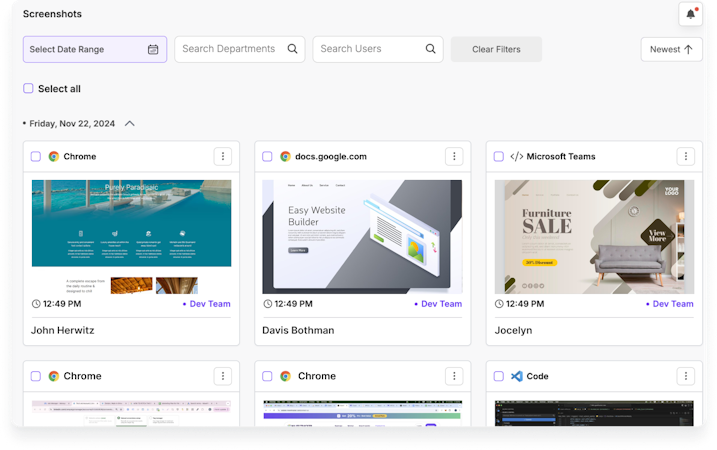This screenshot has height=450, width=717.
Task: Open the three-dot menu on the Microsoft Teams card
Action: (685, 156)
